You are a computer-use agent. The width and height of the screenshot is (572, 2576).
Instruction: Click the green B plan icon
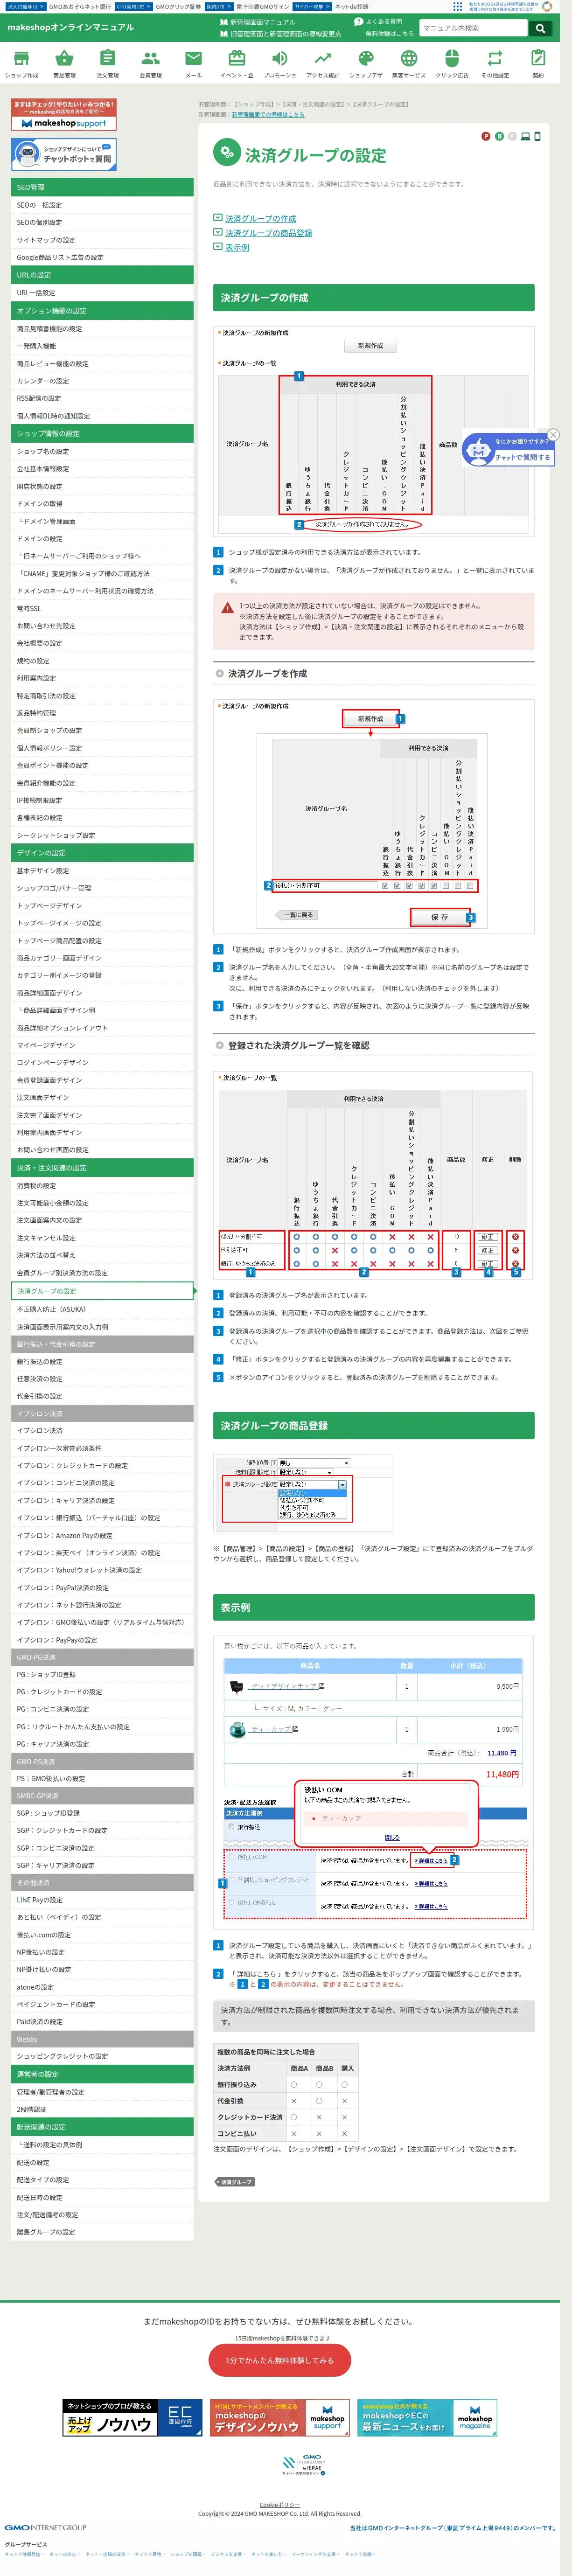coord(499,136)
